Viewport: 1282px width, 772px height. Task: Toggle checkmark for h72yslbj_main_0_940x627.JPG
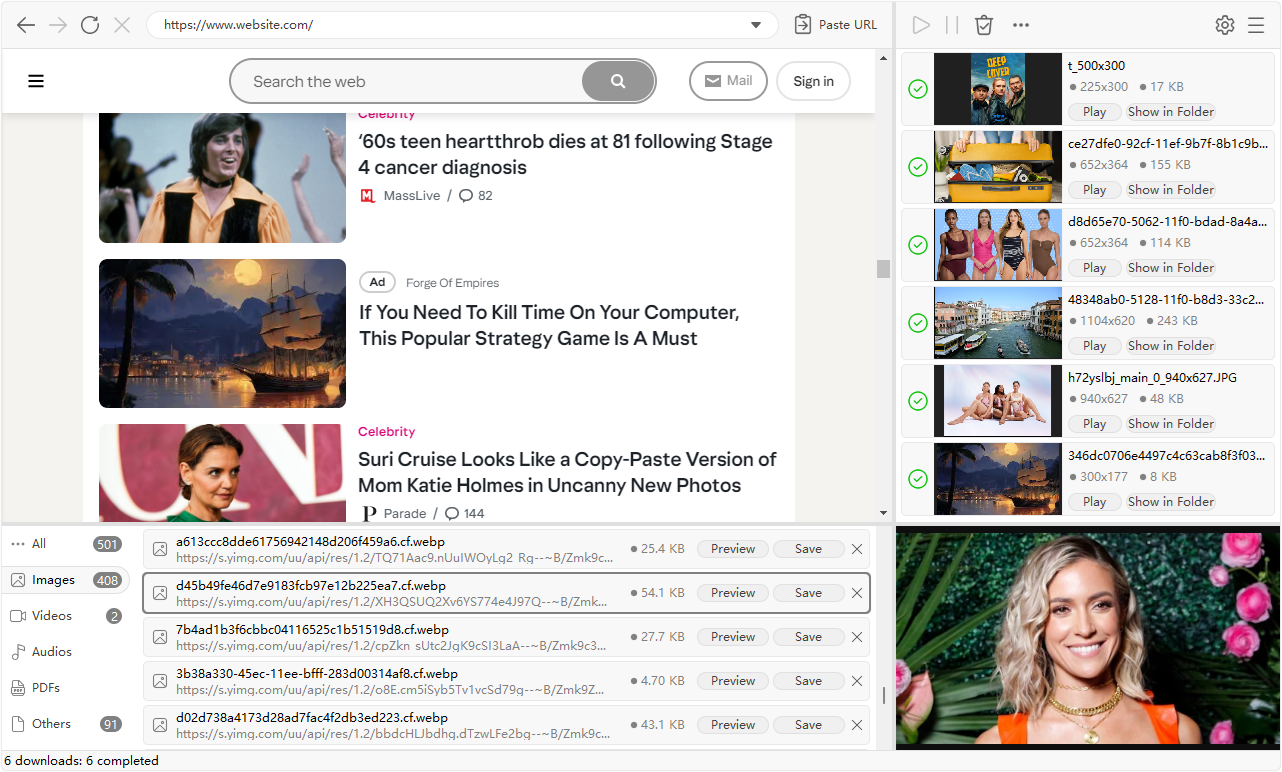(x=918, y=401)
